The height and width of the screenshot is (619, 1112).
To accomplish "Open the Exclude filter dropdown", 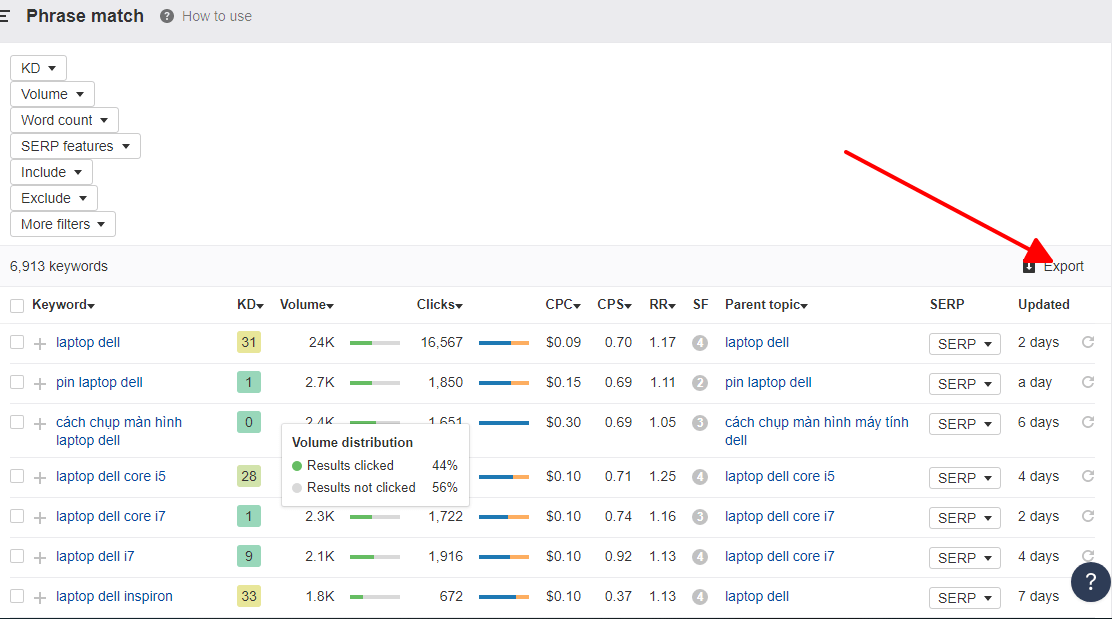I will tap(54, 199).
